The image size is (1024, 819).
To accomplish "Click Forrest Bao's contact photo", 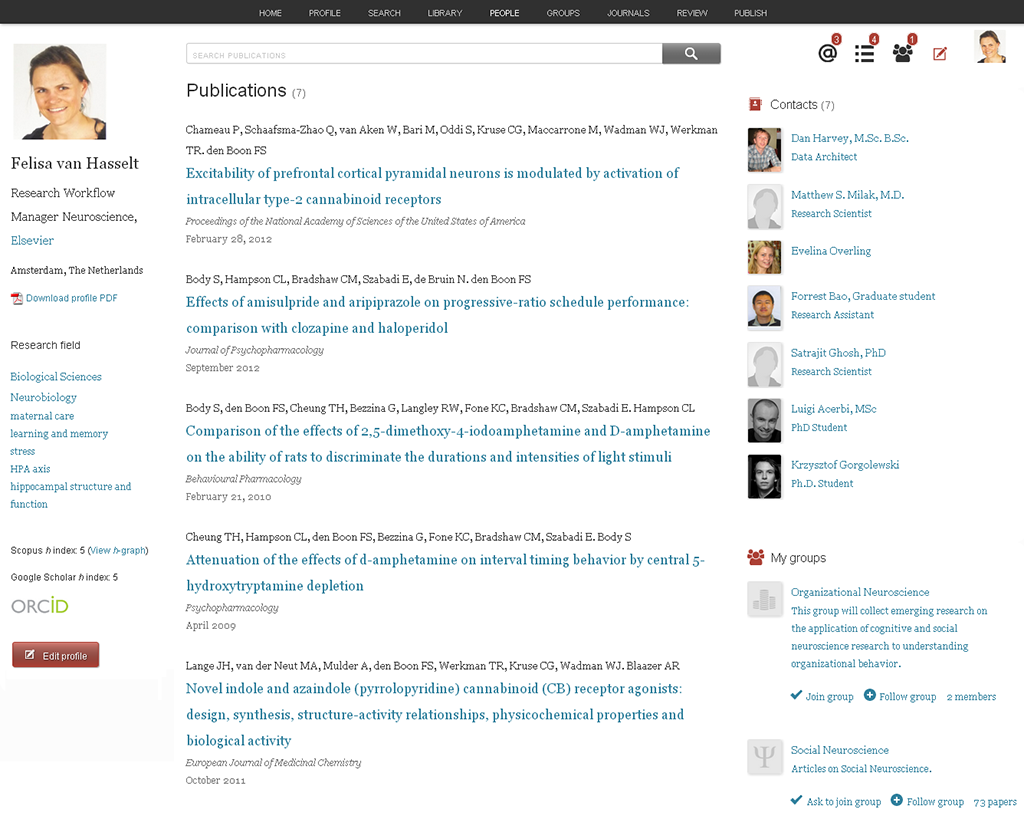I will coord(765,308).
